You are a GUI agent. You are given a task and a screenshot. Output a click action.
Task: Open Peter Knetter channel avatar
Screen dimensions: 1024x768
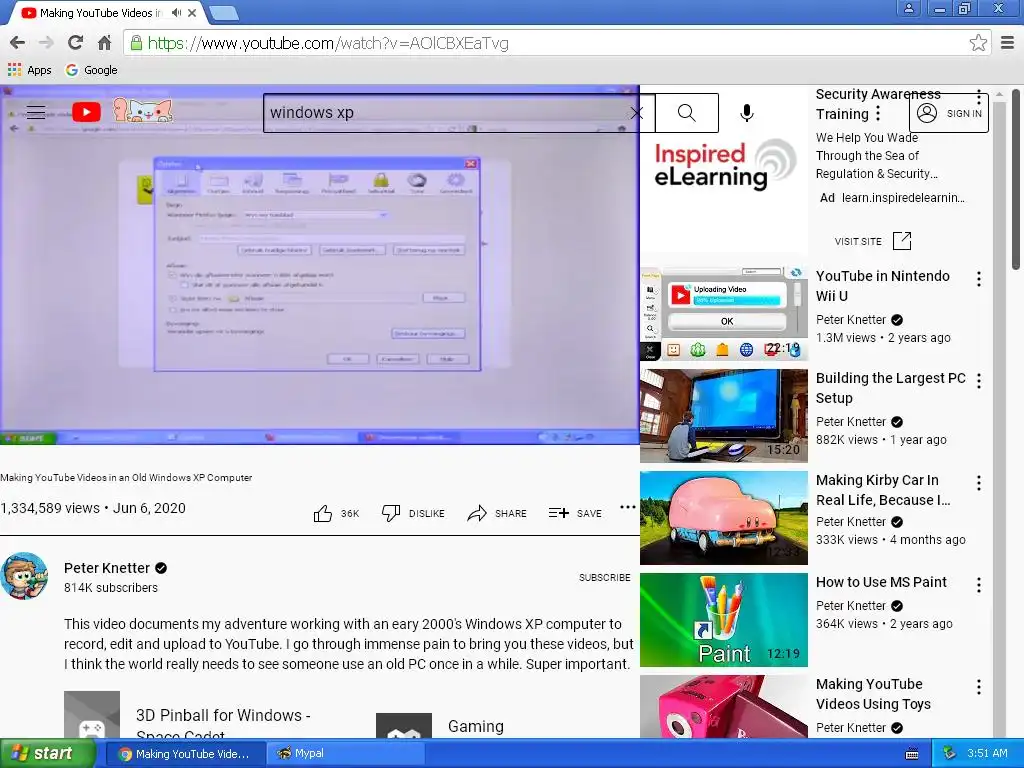coord(24,576)
